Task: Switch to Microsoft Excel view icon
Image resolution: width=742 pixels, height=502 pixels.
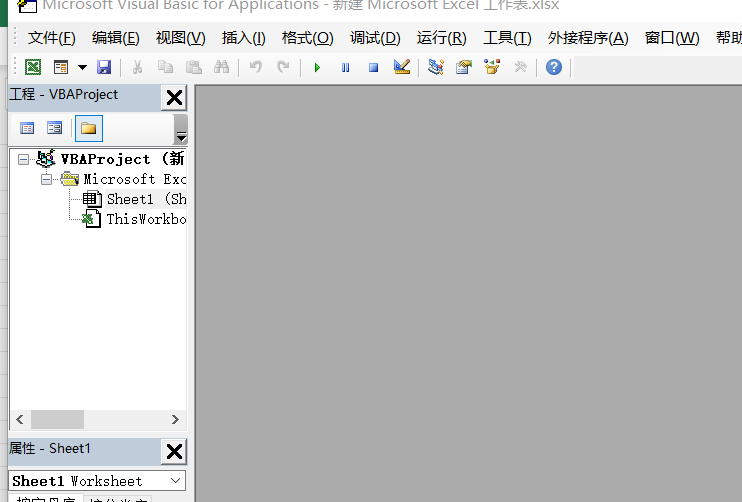Action: (33, 67)
